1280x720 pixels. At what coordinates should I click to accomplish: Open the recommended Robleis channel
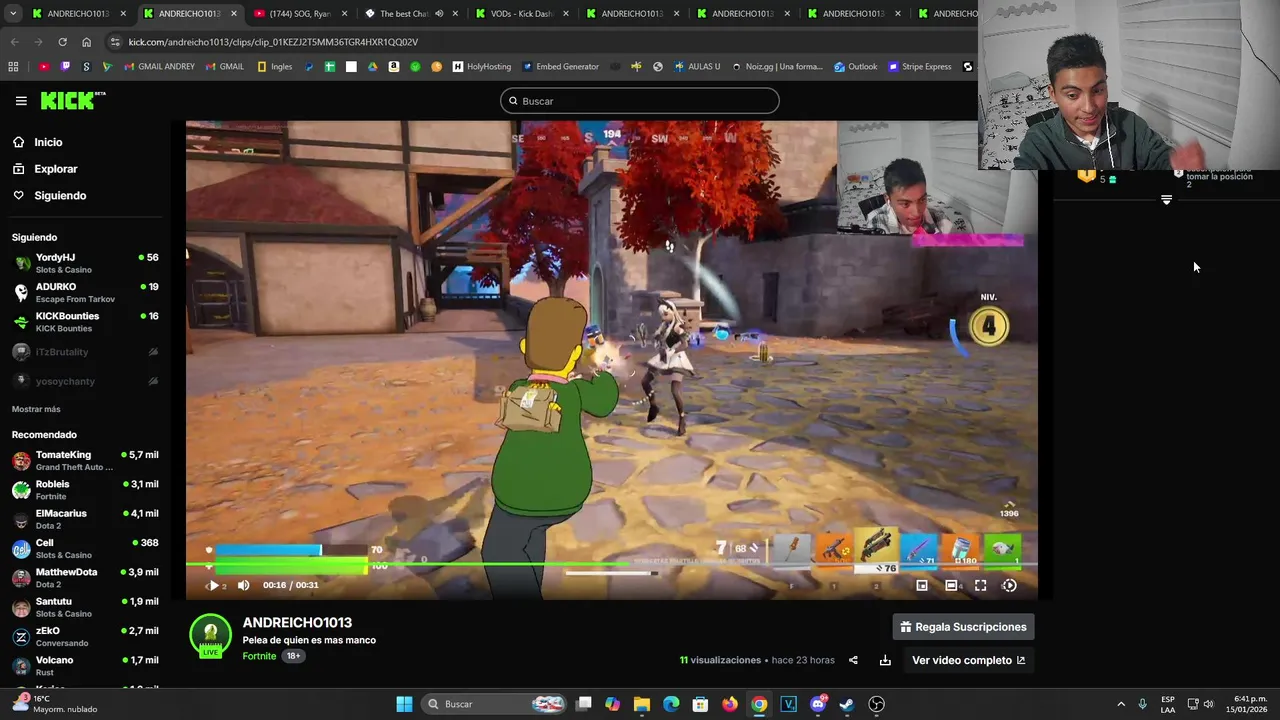pos(85,490)
